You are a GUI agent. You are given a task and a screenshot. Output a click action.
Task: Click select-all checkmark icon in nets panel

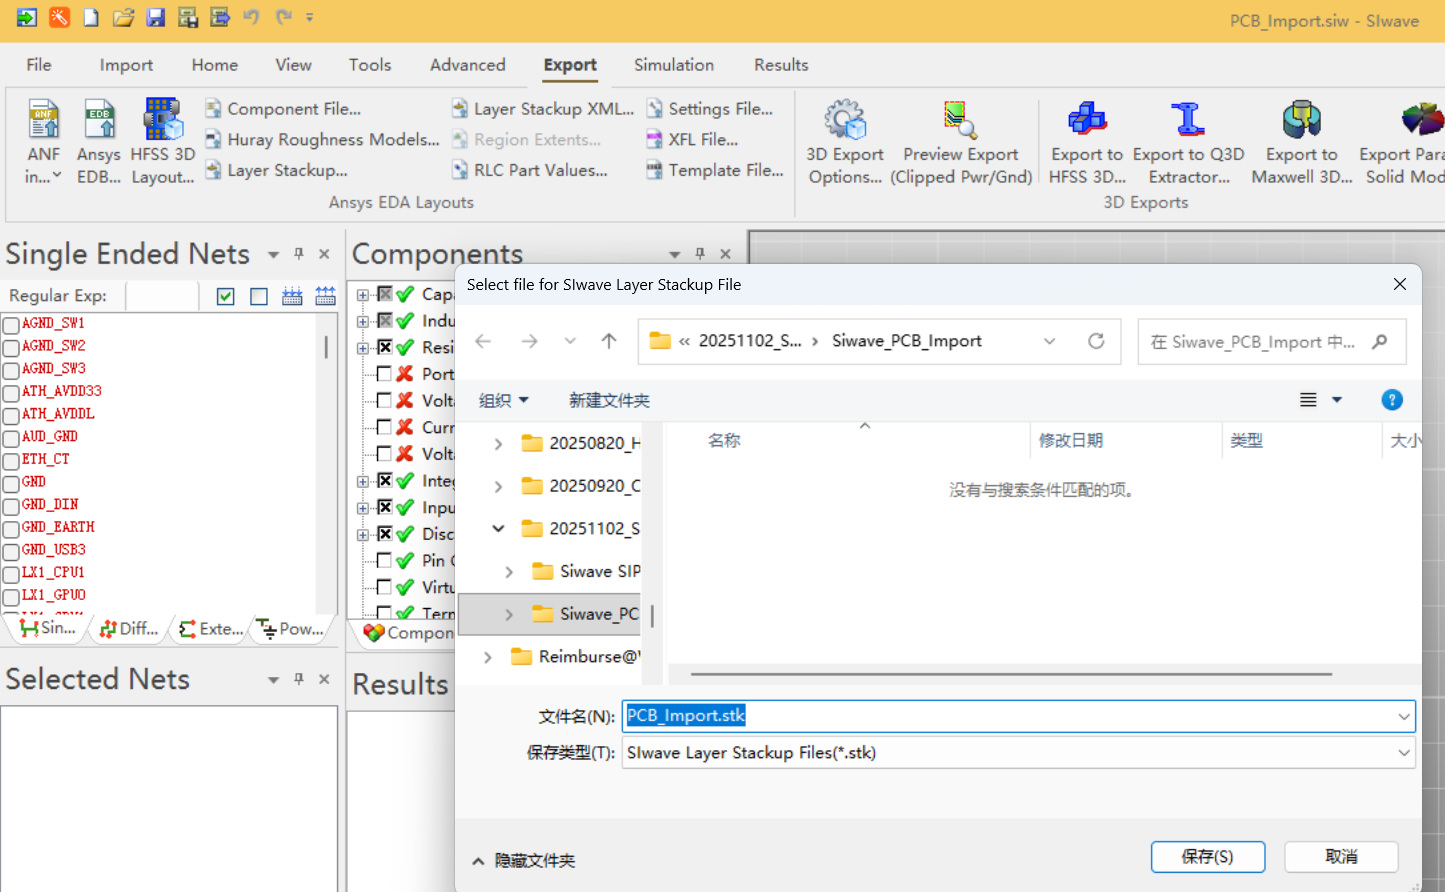click(x=226, y=296)
